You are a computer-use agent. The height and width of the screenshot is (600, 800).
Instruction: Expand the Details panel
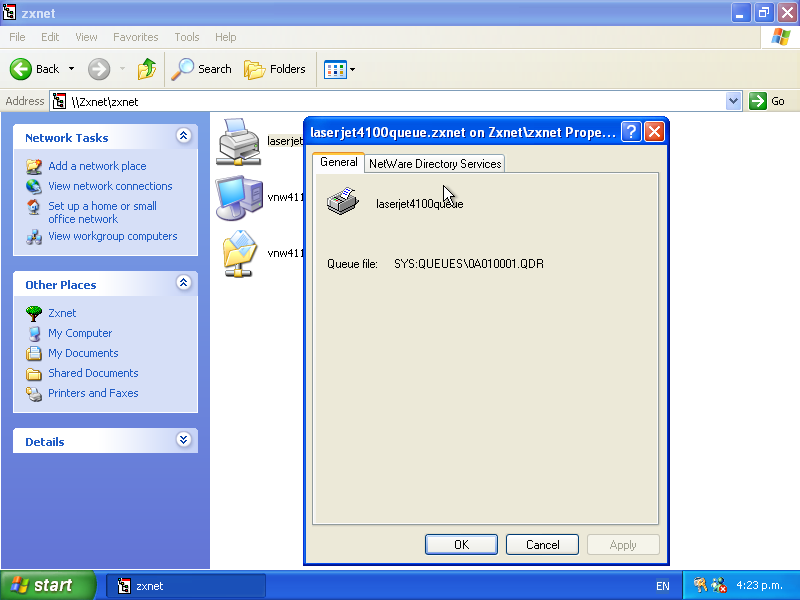tap(184, 440)
